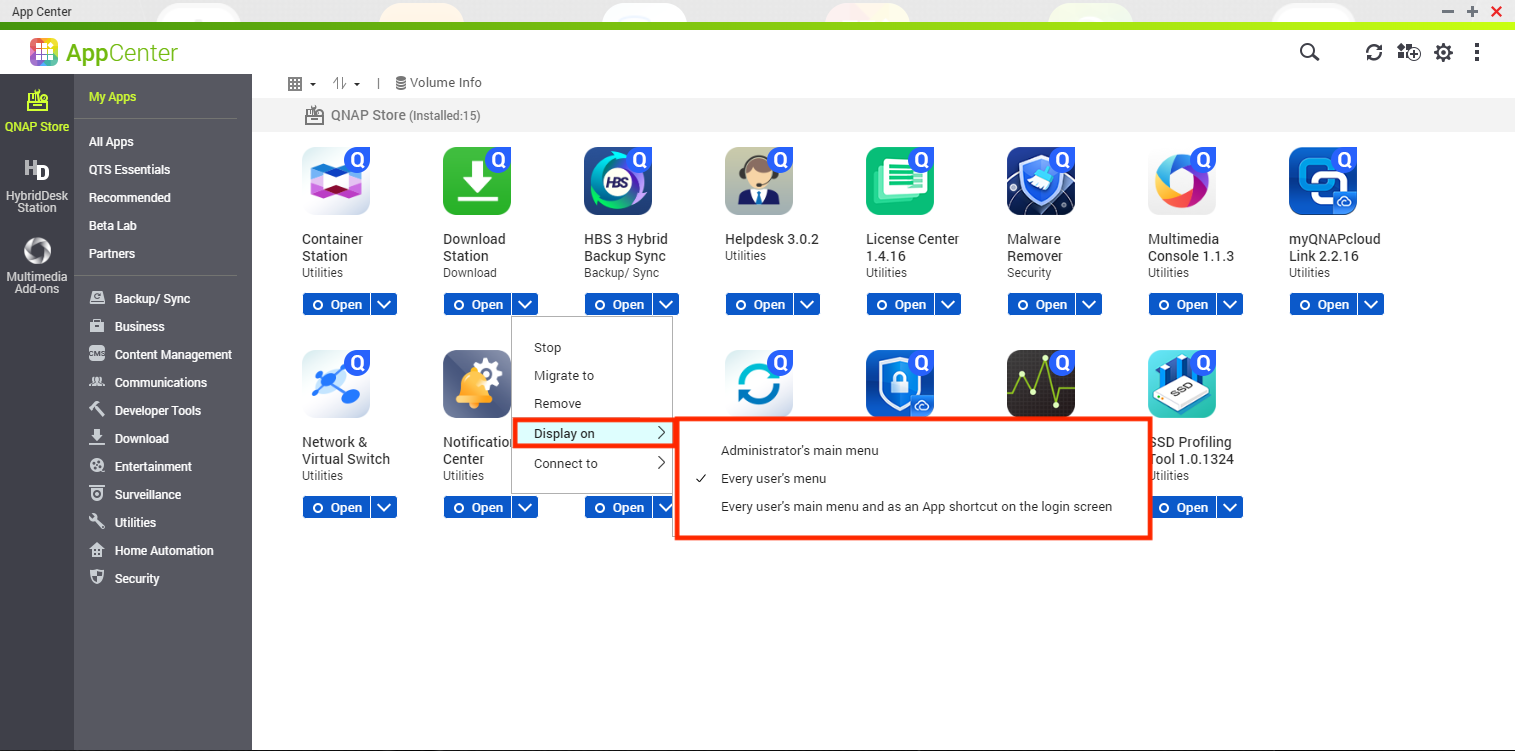Click the manual install app icon
The width and height of the screenshot is (1515, 751).
tap(1408, 53)
